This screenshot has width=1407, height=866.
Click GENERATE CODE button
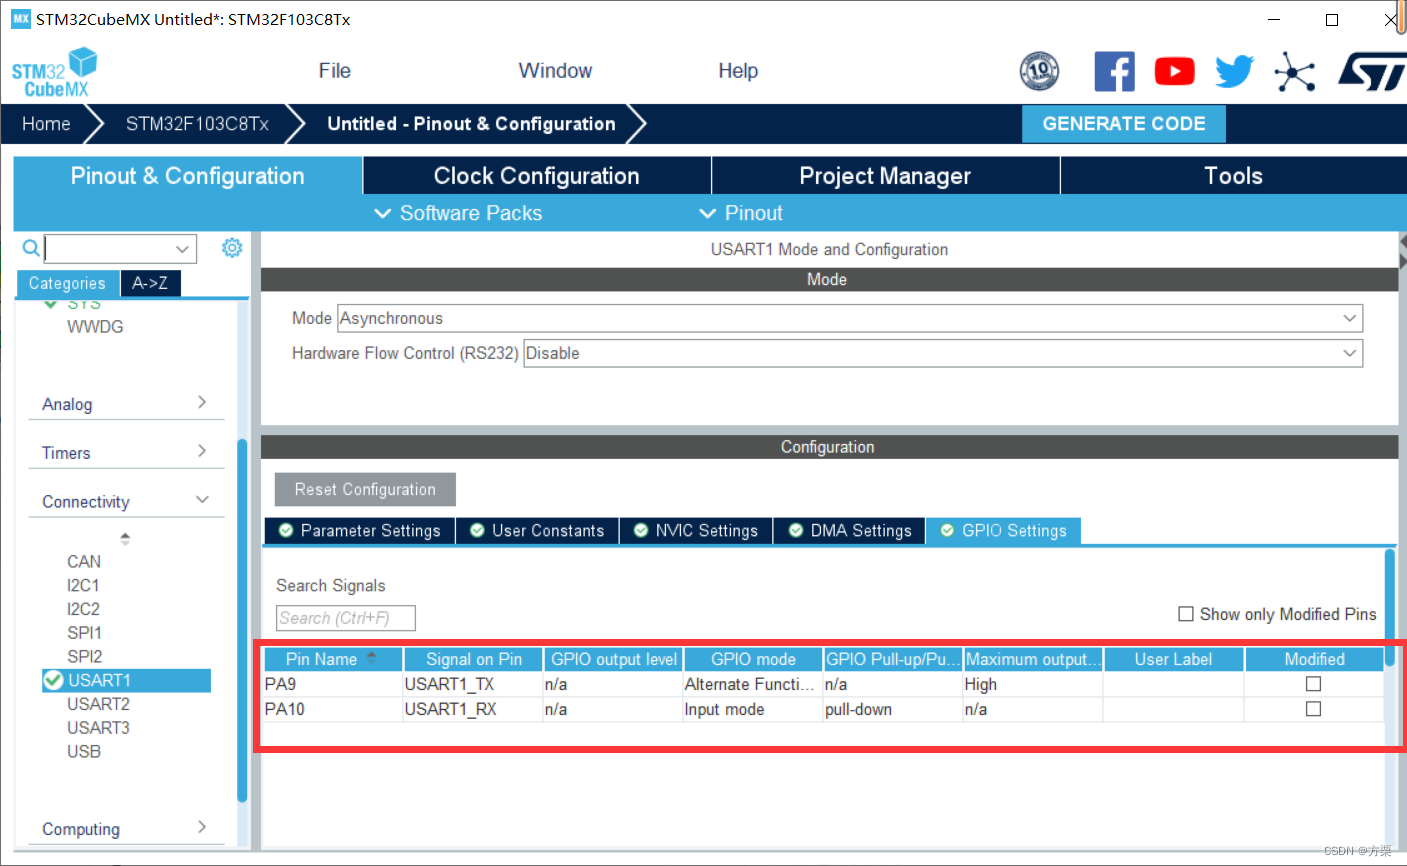click(1124, 124)
